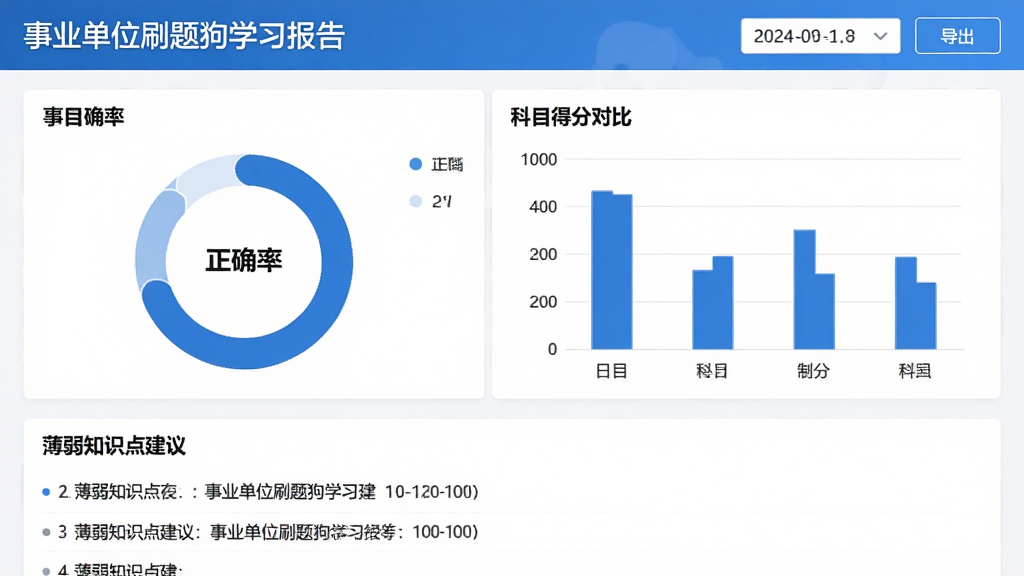Click the 400 y-axis value

point(543,207)
